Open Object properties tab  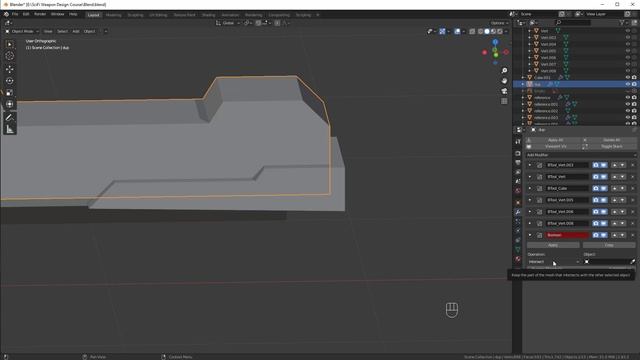[x=518, y=202]
